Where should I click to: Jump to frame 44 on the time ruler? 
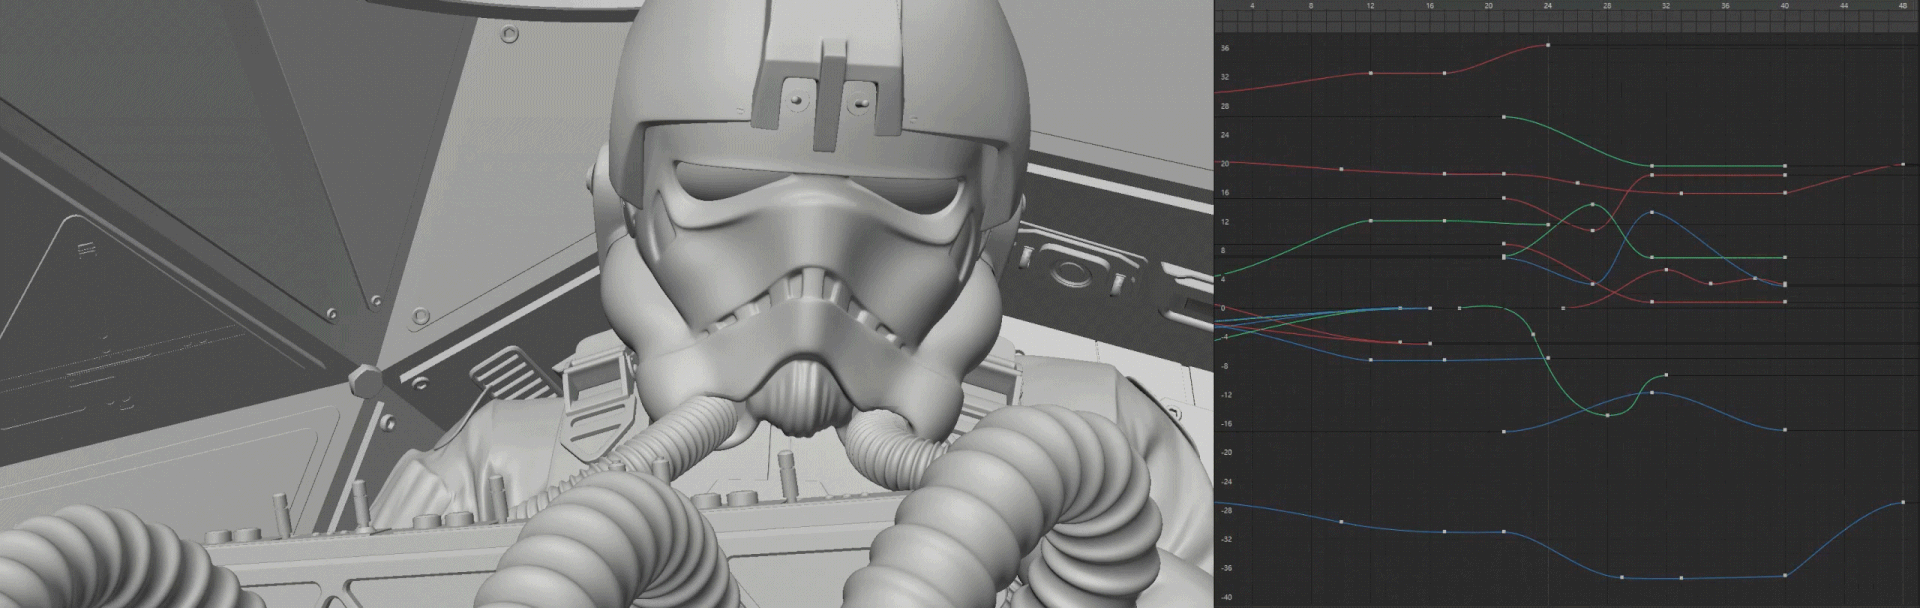pos(1843,6)
